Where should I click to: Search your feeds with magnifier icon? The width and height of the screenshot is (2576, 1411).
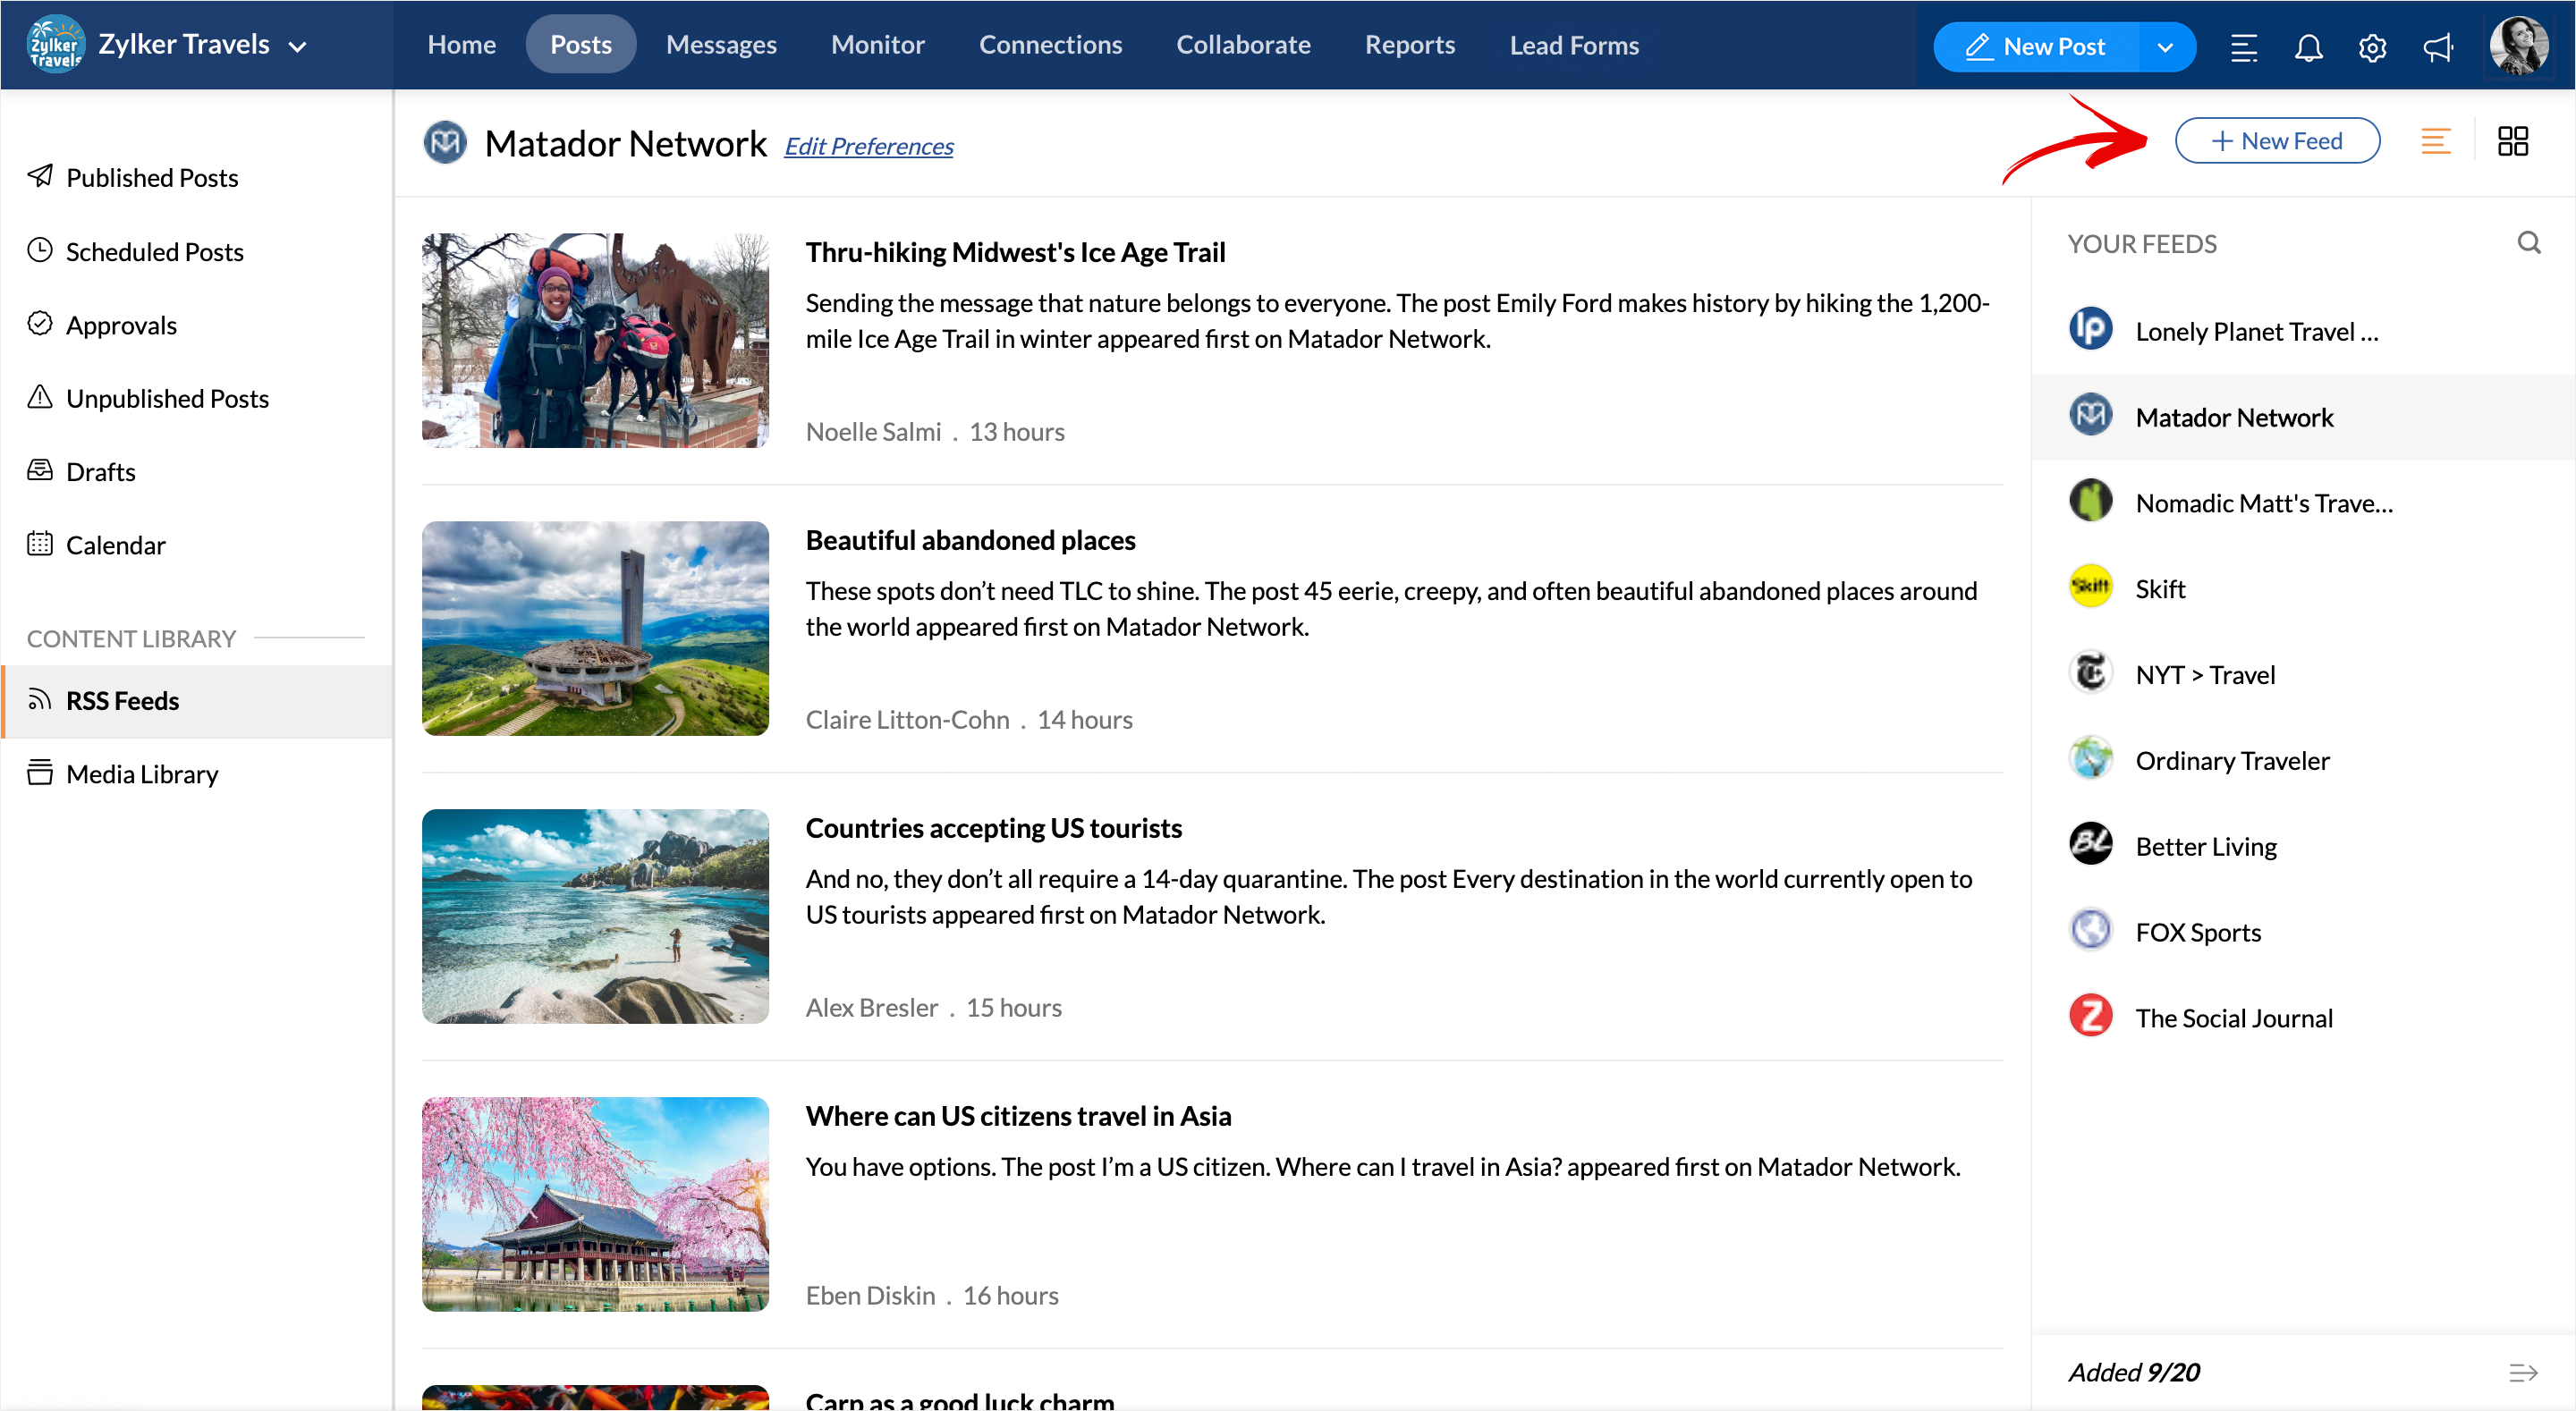(2529, 243)
